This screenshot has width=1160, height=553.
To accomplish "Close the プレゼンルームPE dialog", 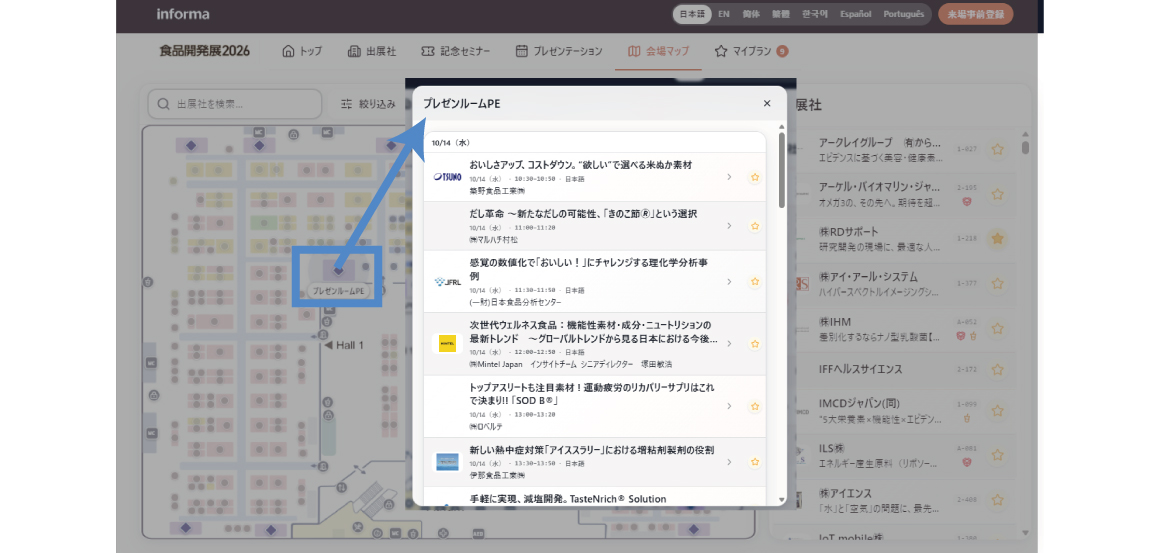I will pos(766,104).
